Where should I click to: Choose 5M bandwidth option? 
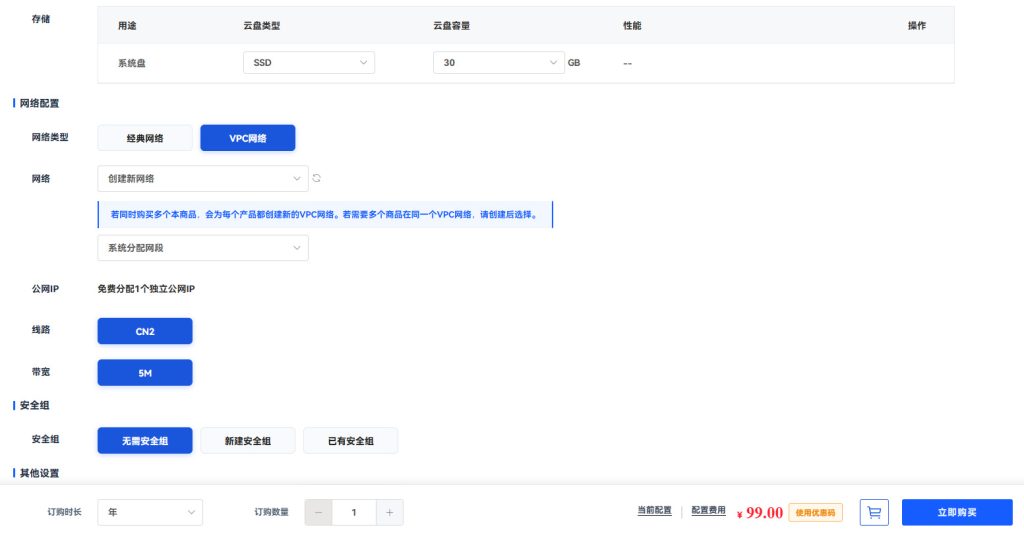[145, 373]
